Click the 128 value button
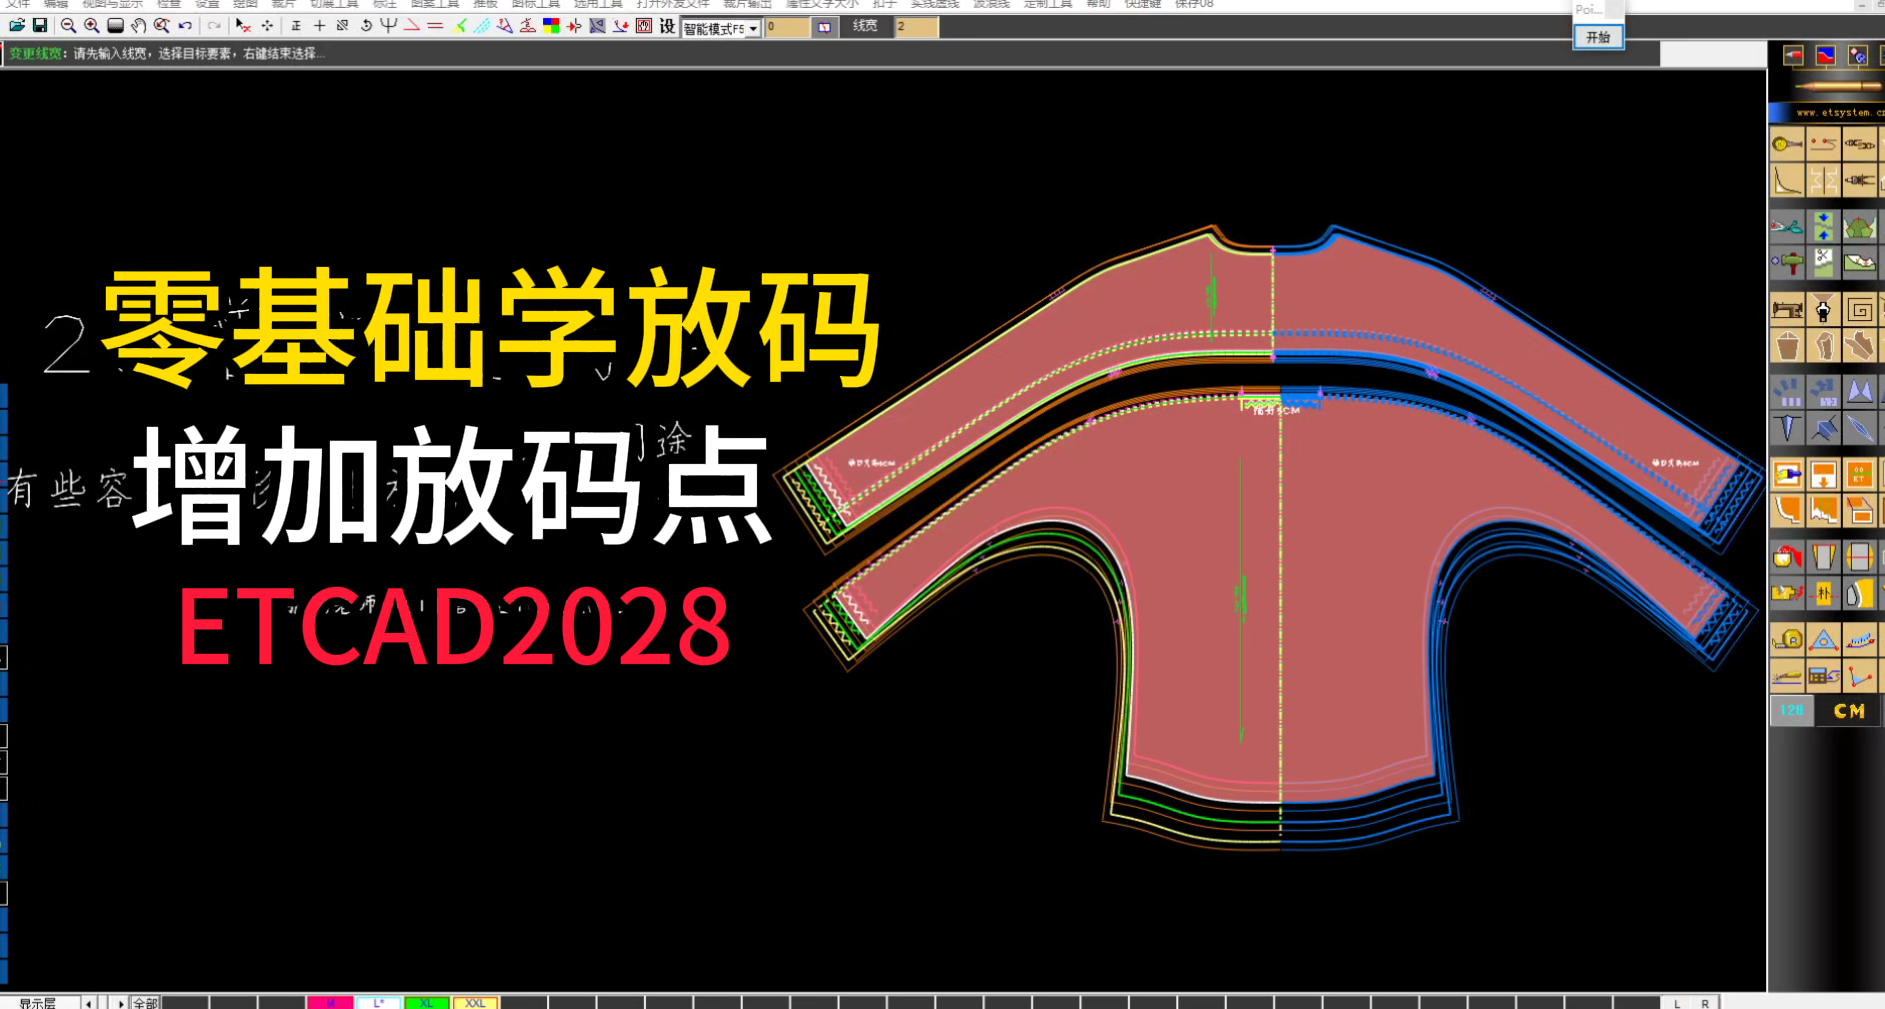 [x=1791, y=711]
